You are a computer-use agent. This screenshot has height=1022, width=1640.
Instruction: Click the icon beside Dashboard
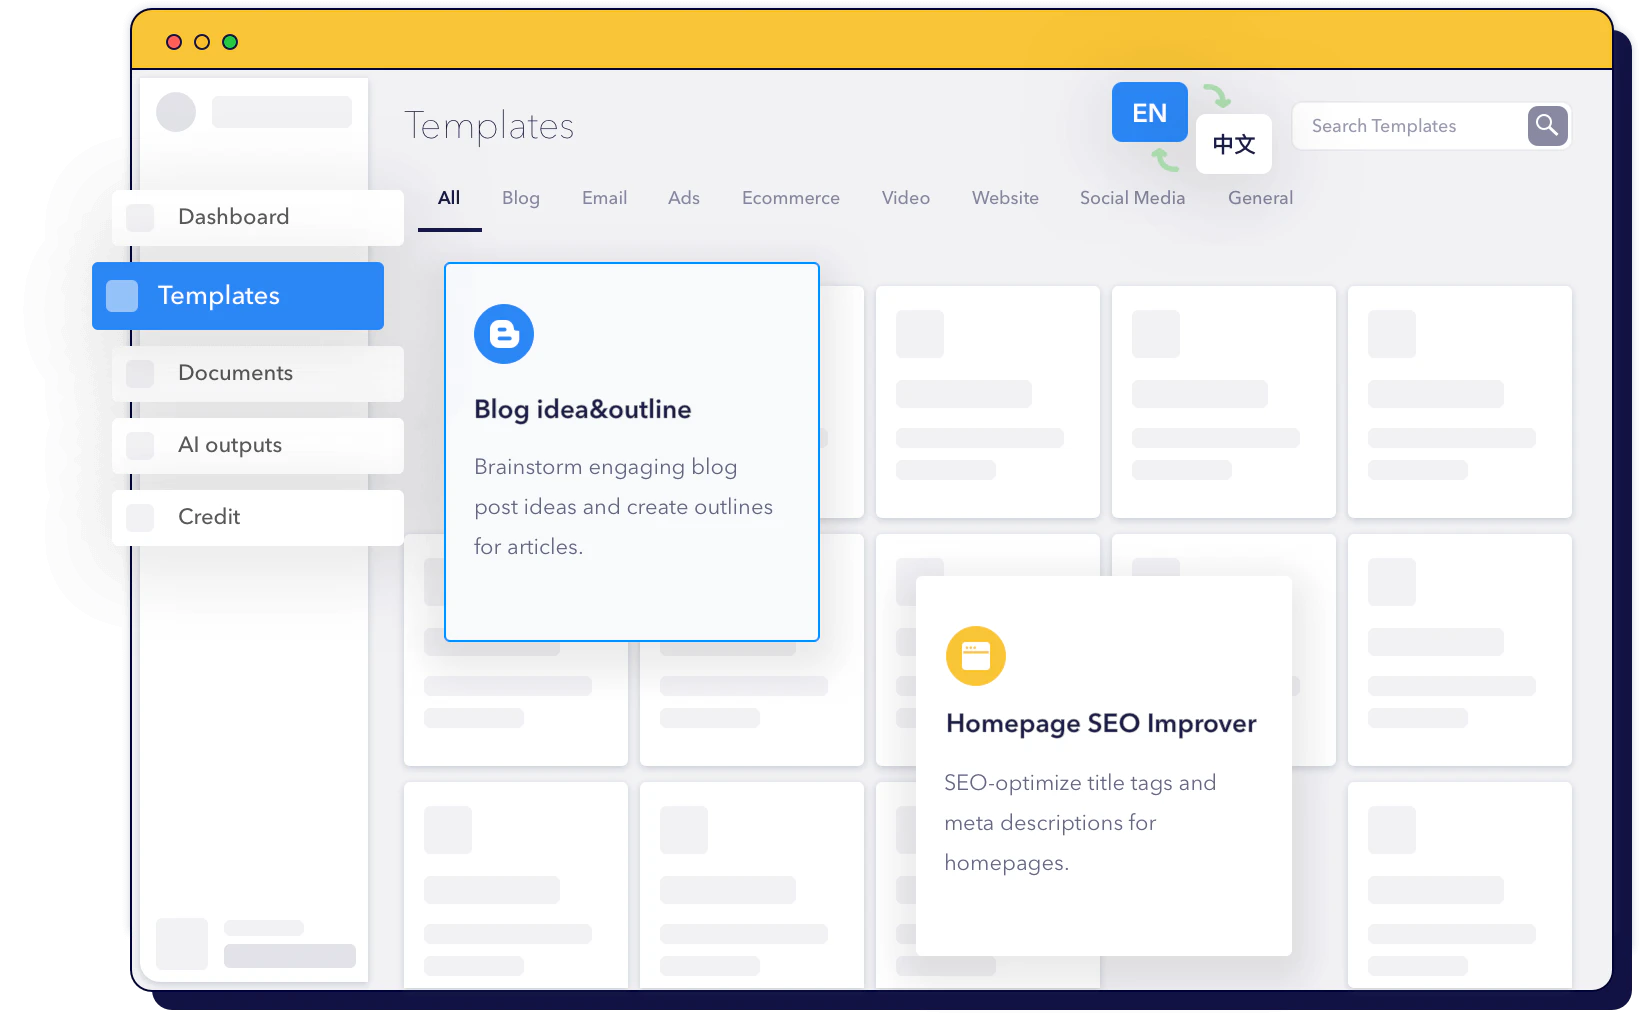[x=140, y=218]
